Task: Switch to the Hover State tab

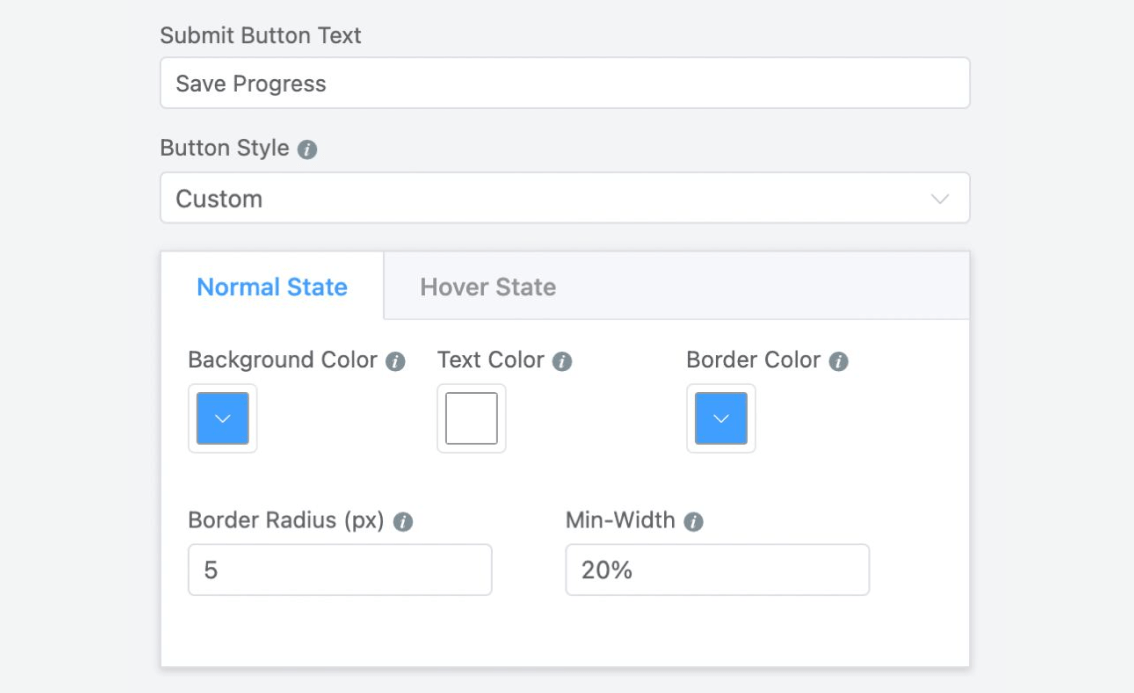Action: click(x=487, y=287)
